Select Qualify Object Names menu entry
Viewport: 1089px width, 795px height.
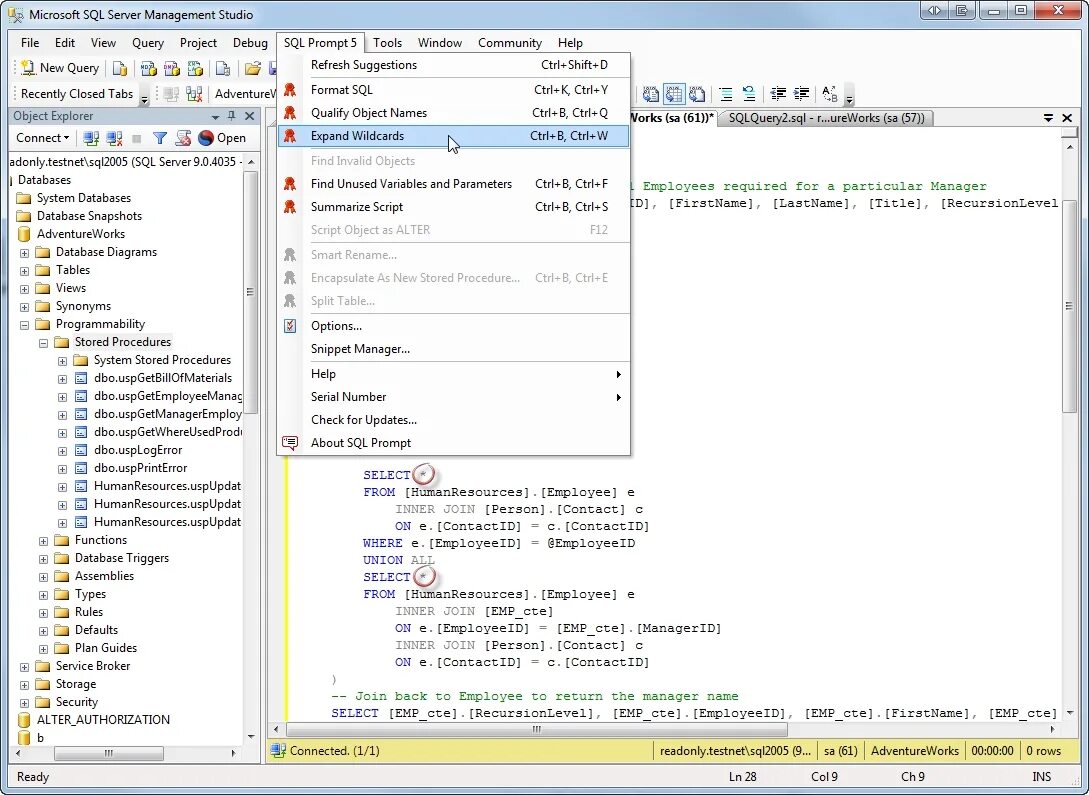click(x=454, y=112)
